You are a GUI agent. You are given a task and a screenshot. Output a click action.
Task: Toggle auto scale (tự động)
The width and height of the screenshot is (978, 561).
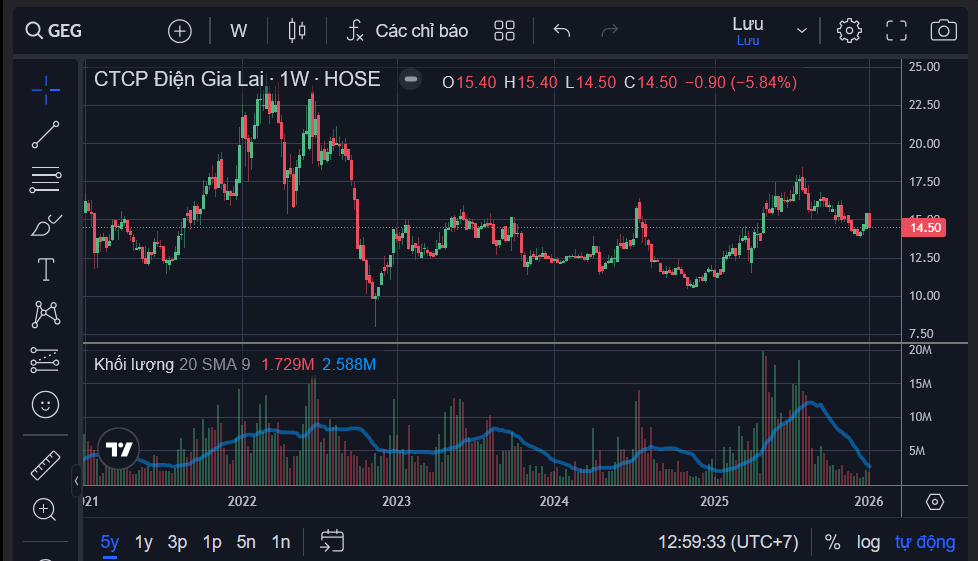point(925,542)
